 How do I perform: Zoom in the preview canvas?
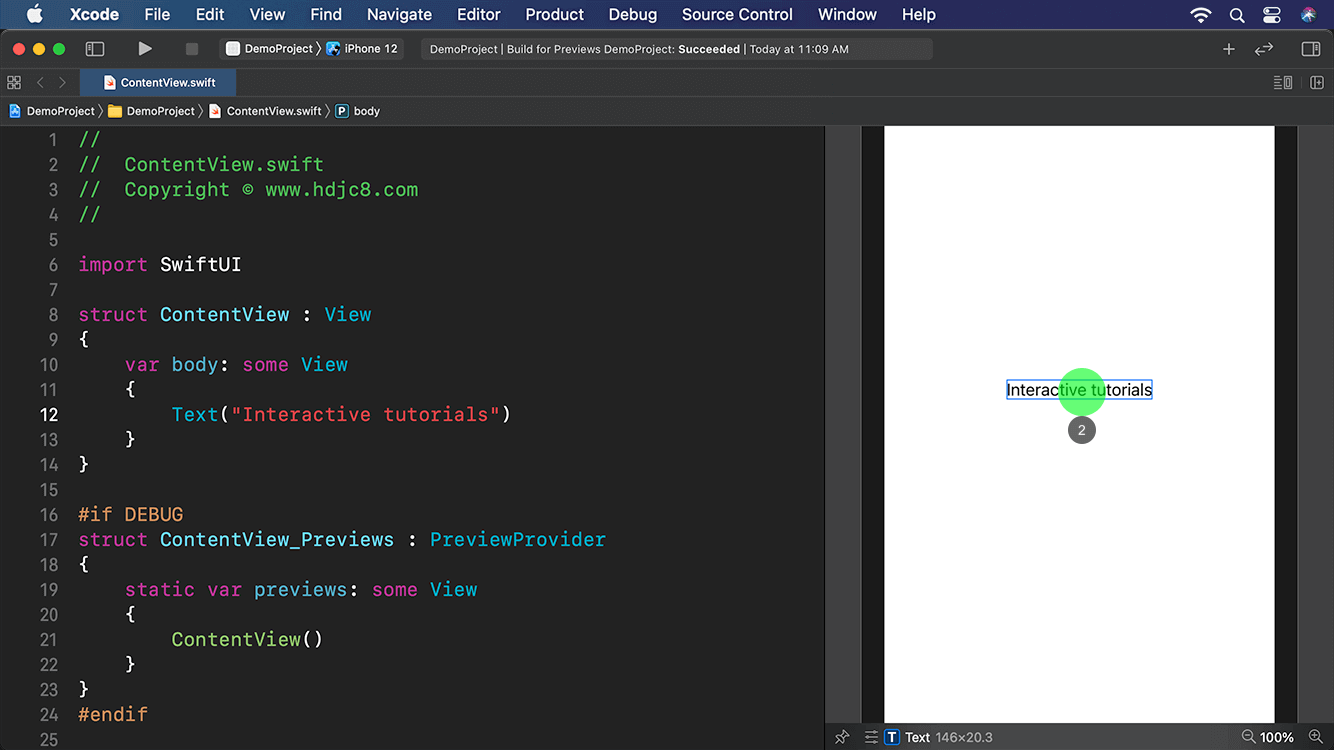(x=1315, y=737)
